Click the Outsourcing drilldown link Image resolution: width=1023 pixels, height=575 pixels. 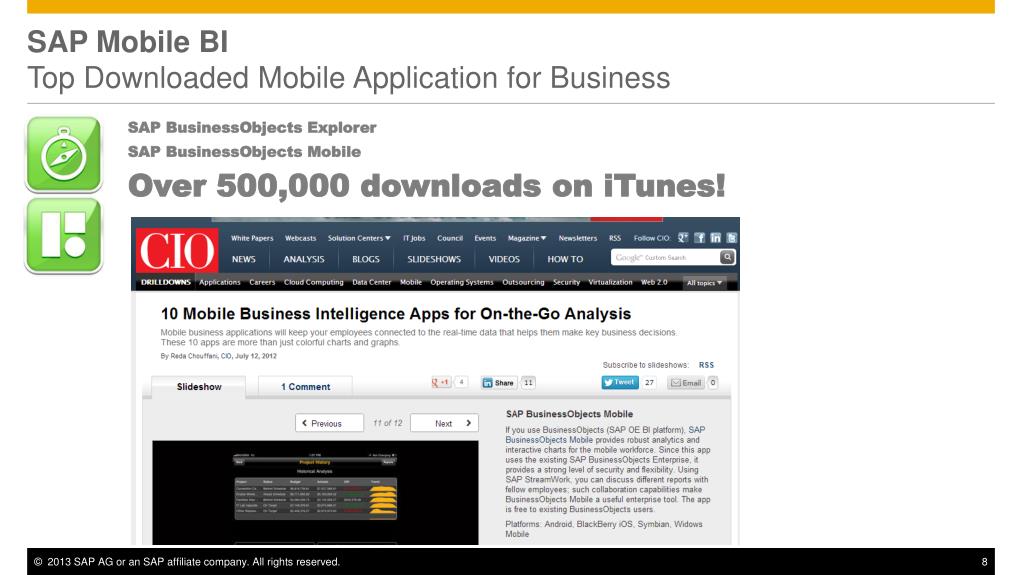pos(523,283)
